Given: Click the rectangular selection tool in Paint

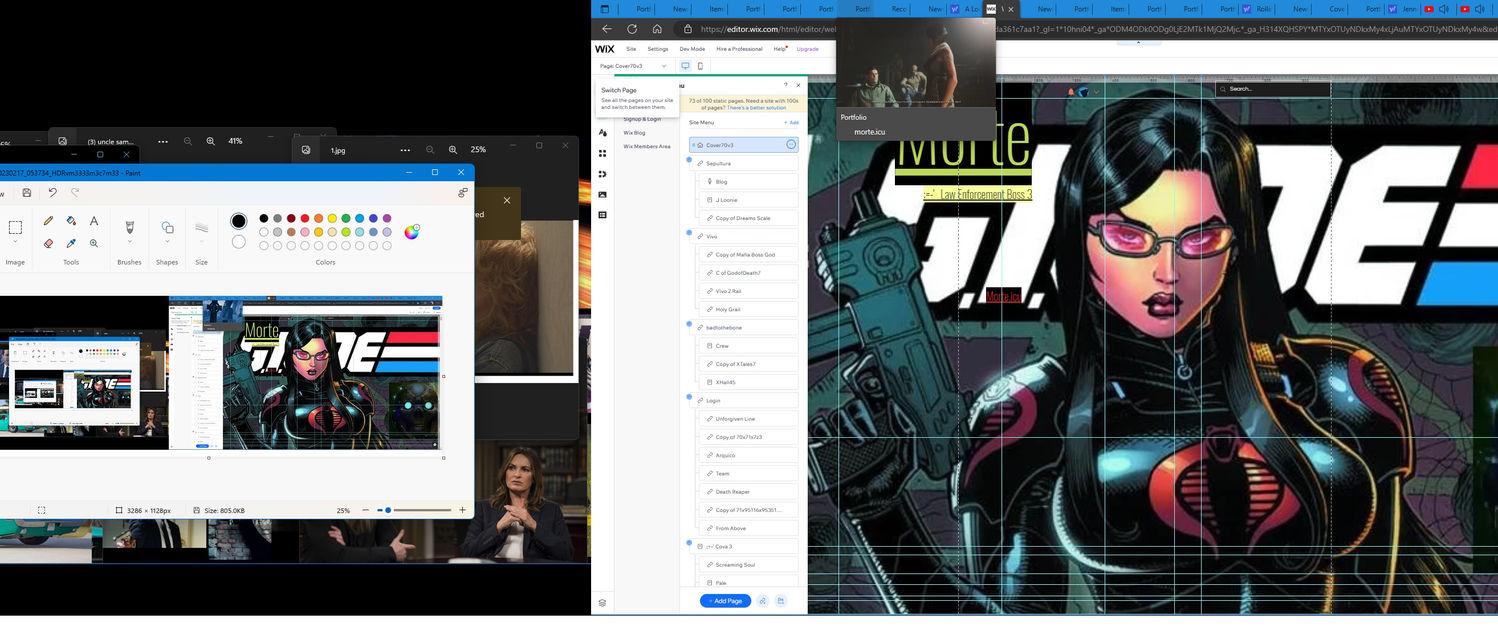Looking at the screenshot, I should click(x=15, y=227).
